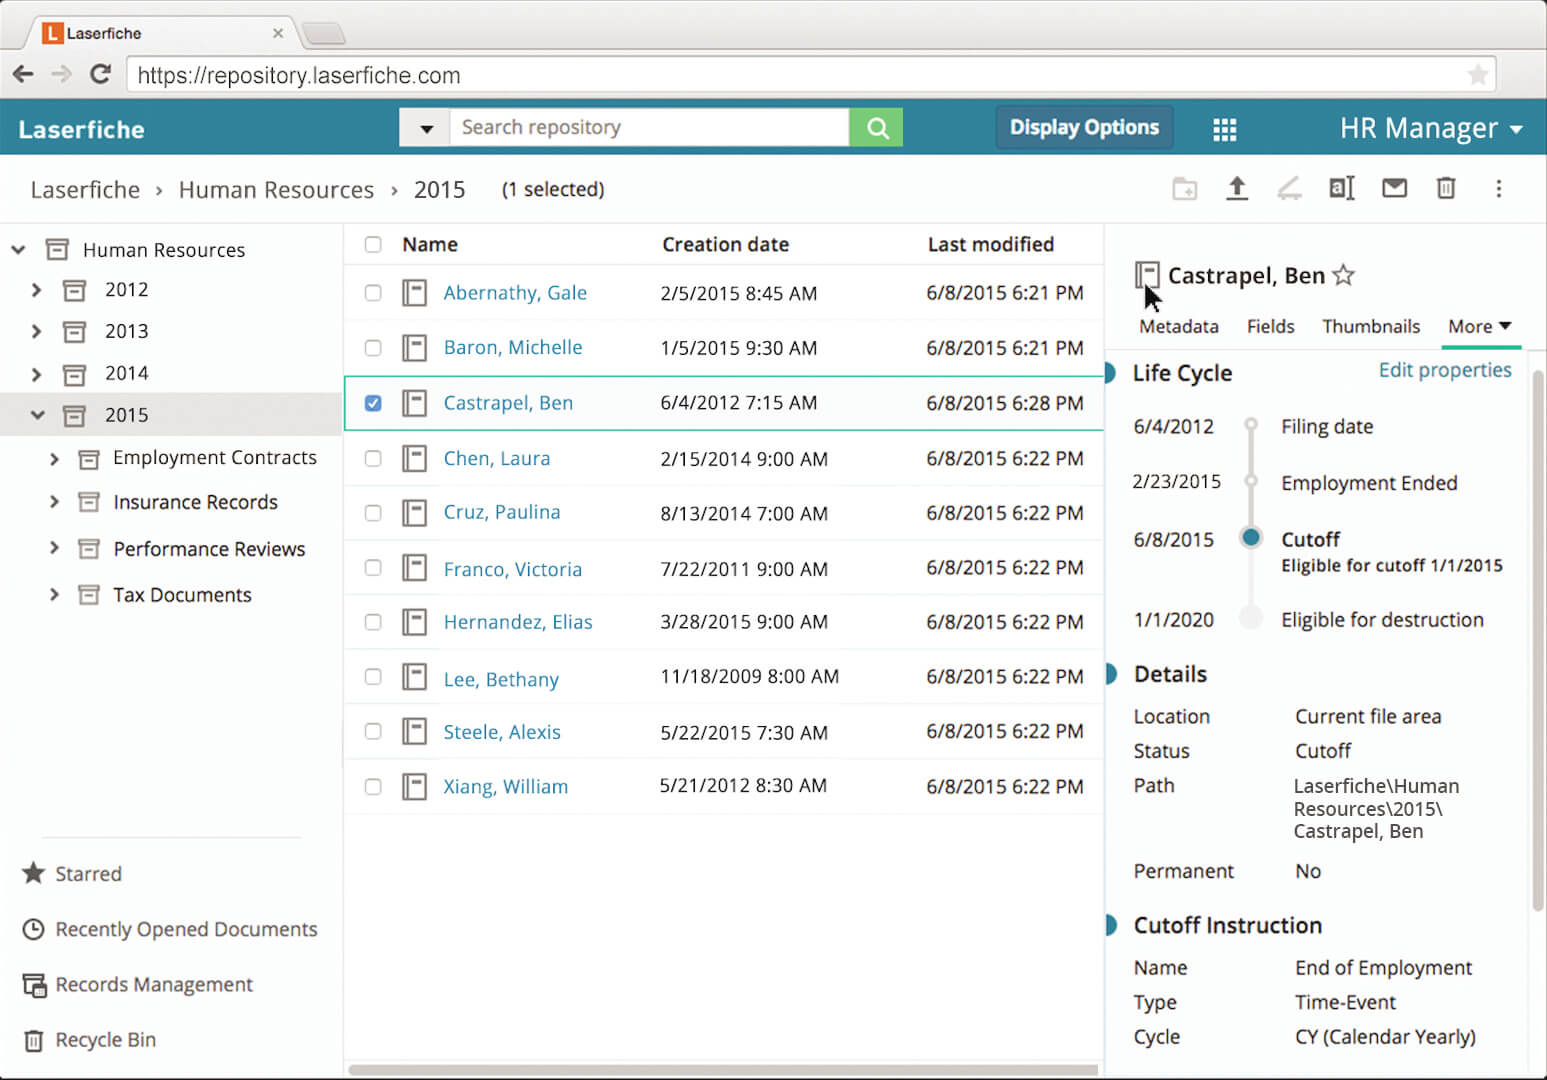Click the browser back arrow
The height and width of the screenshot is (1080, 1547).
pyautogui.click(x=23, y=74)
